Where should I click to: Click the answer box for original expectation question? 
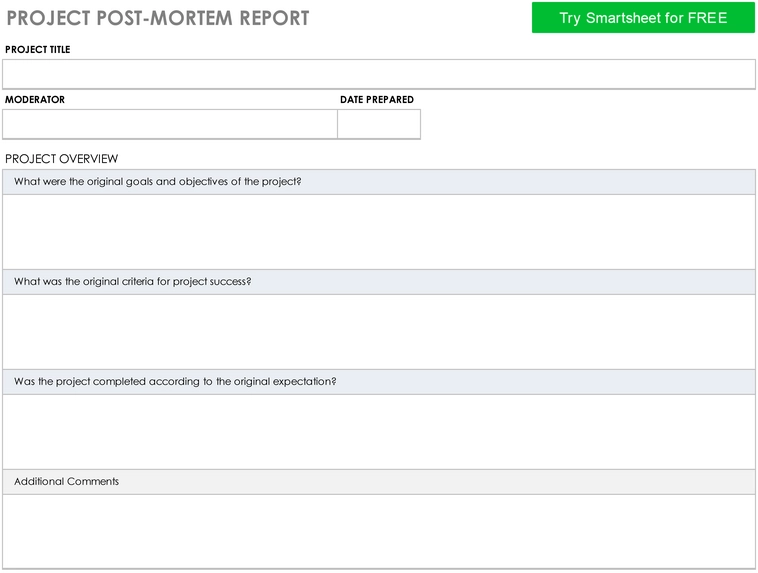tap(379, 432)
